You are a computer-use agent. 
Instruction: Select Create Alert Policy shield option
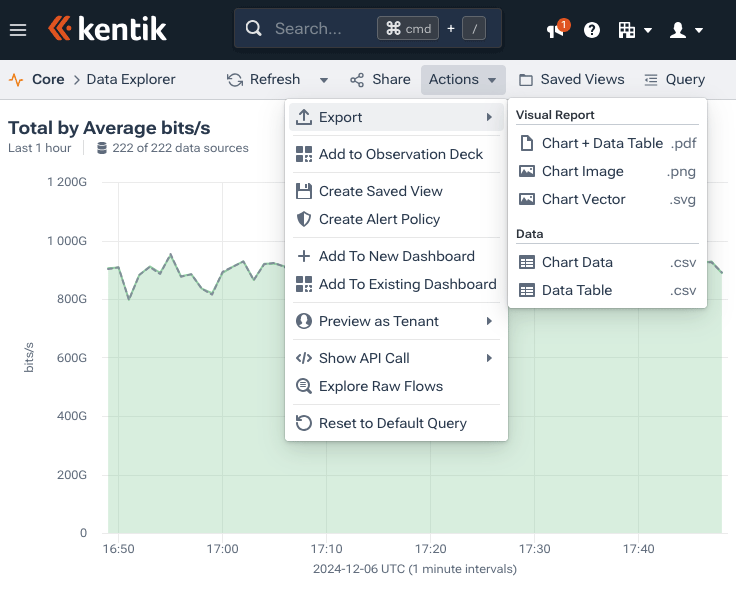379,219
